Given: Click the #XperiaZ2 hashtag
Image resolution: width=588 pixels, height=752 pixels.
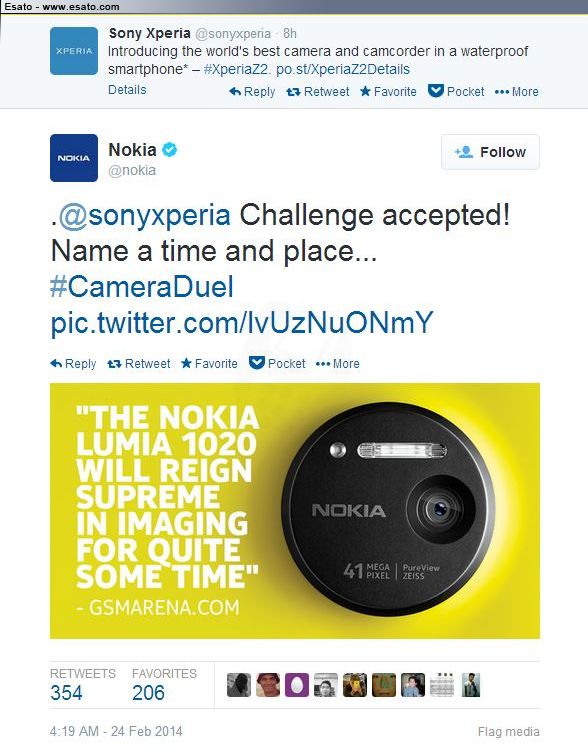Looking at the screenshot, I should [237, 69].
